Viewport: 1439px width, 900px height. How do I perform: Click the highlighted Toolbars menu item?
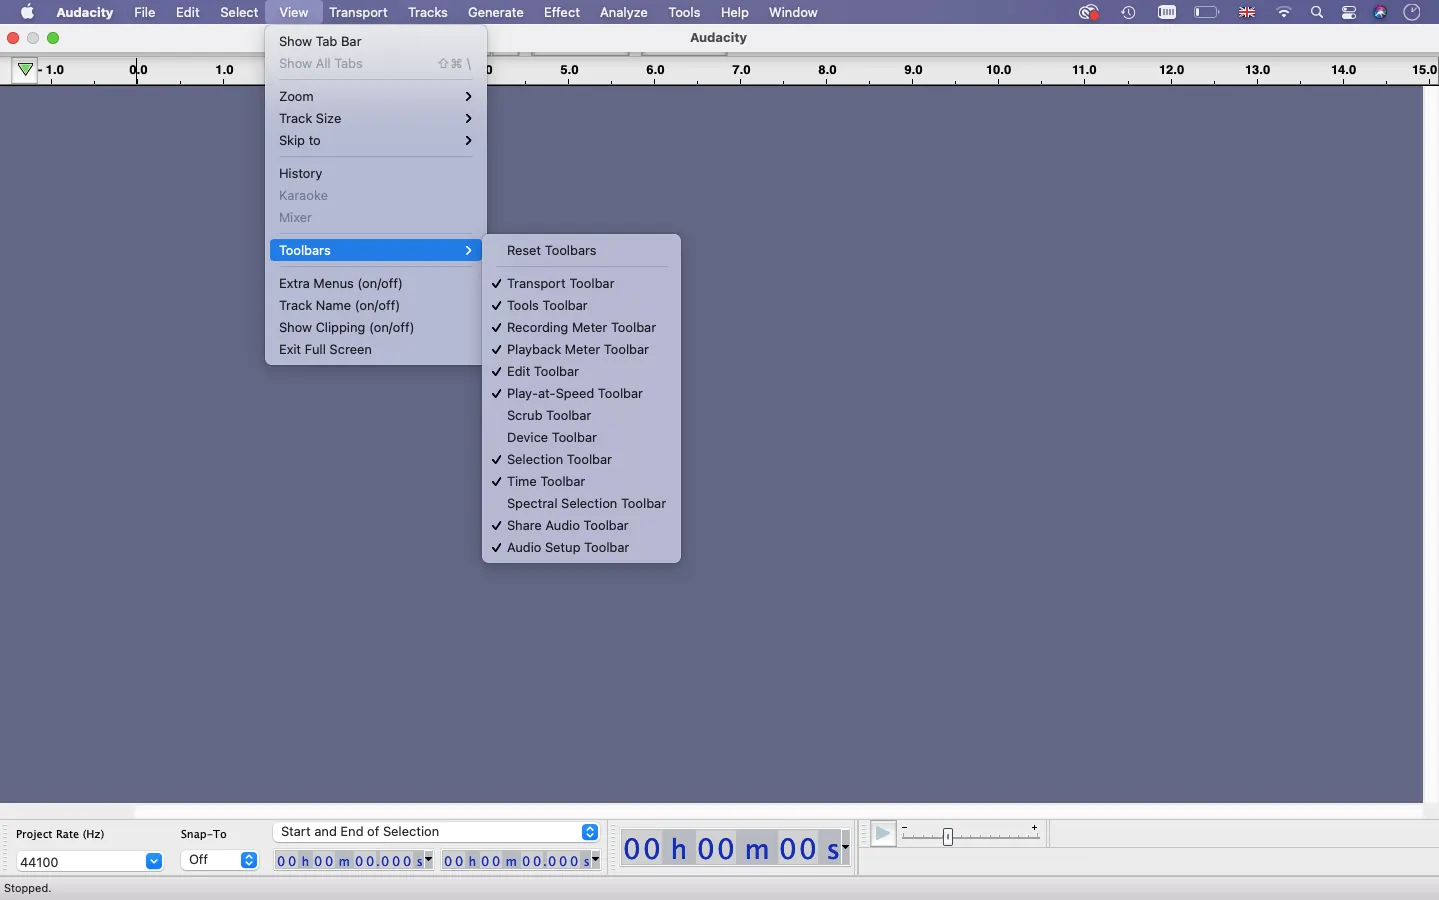376,251
